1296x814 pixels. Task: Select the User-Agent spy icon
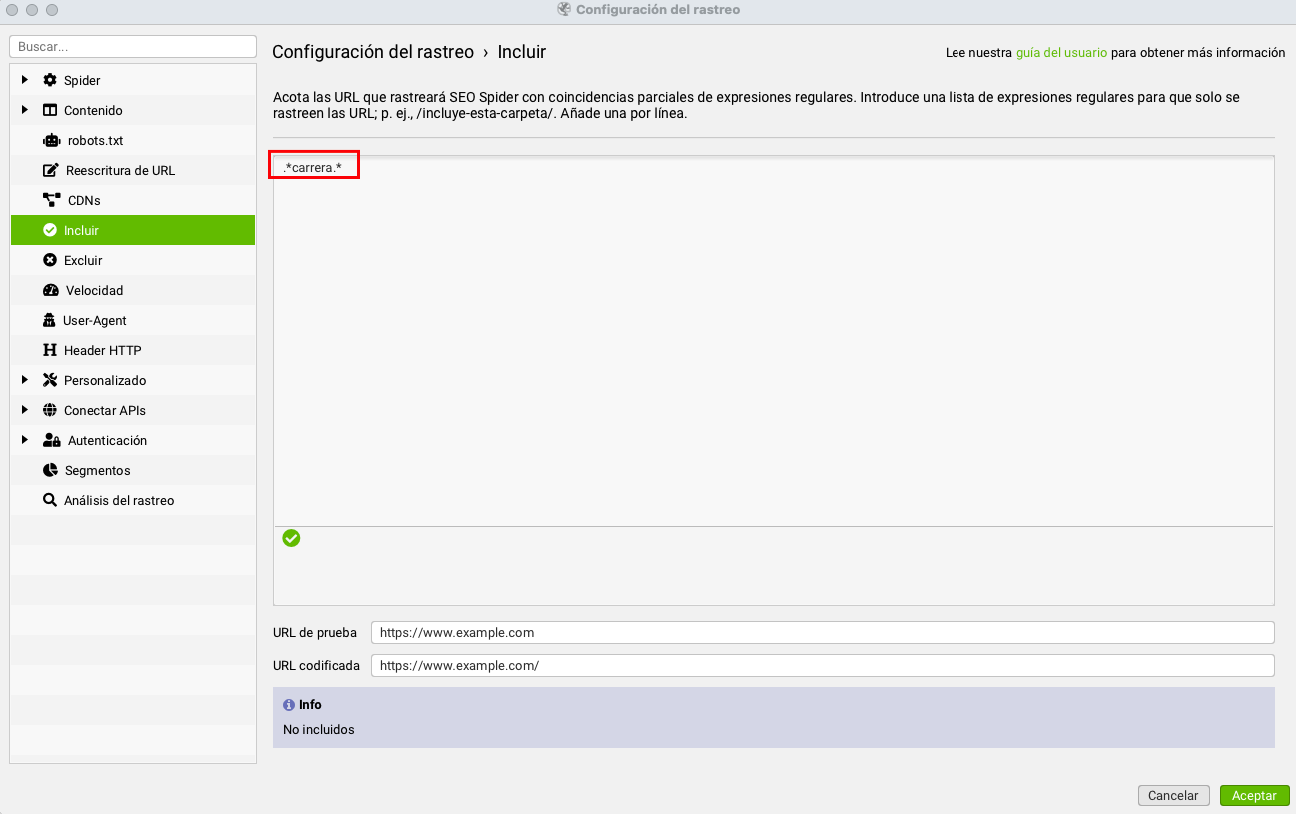point(50,320)
